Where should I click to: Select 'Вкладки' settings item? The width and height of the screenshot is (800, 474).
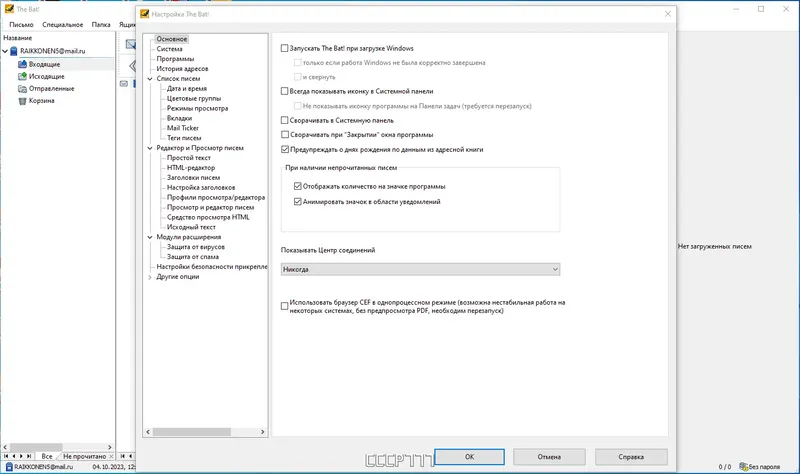[x=180, y=118]
